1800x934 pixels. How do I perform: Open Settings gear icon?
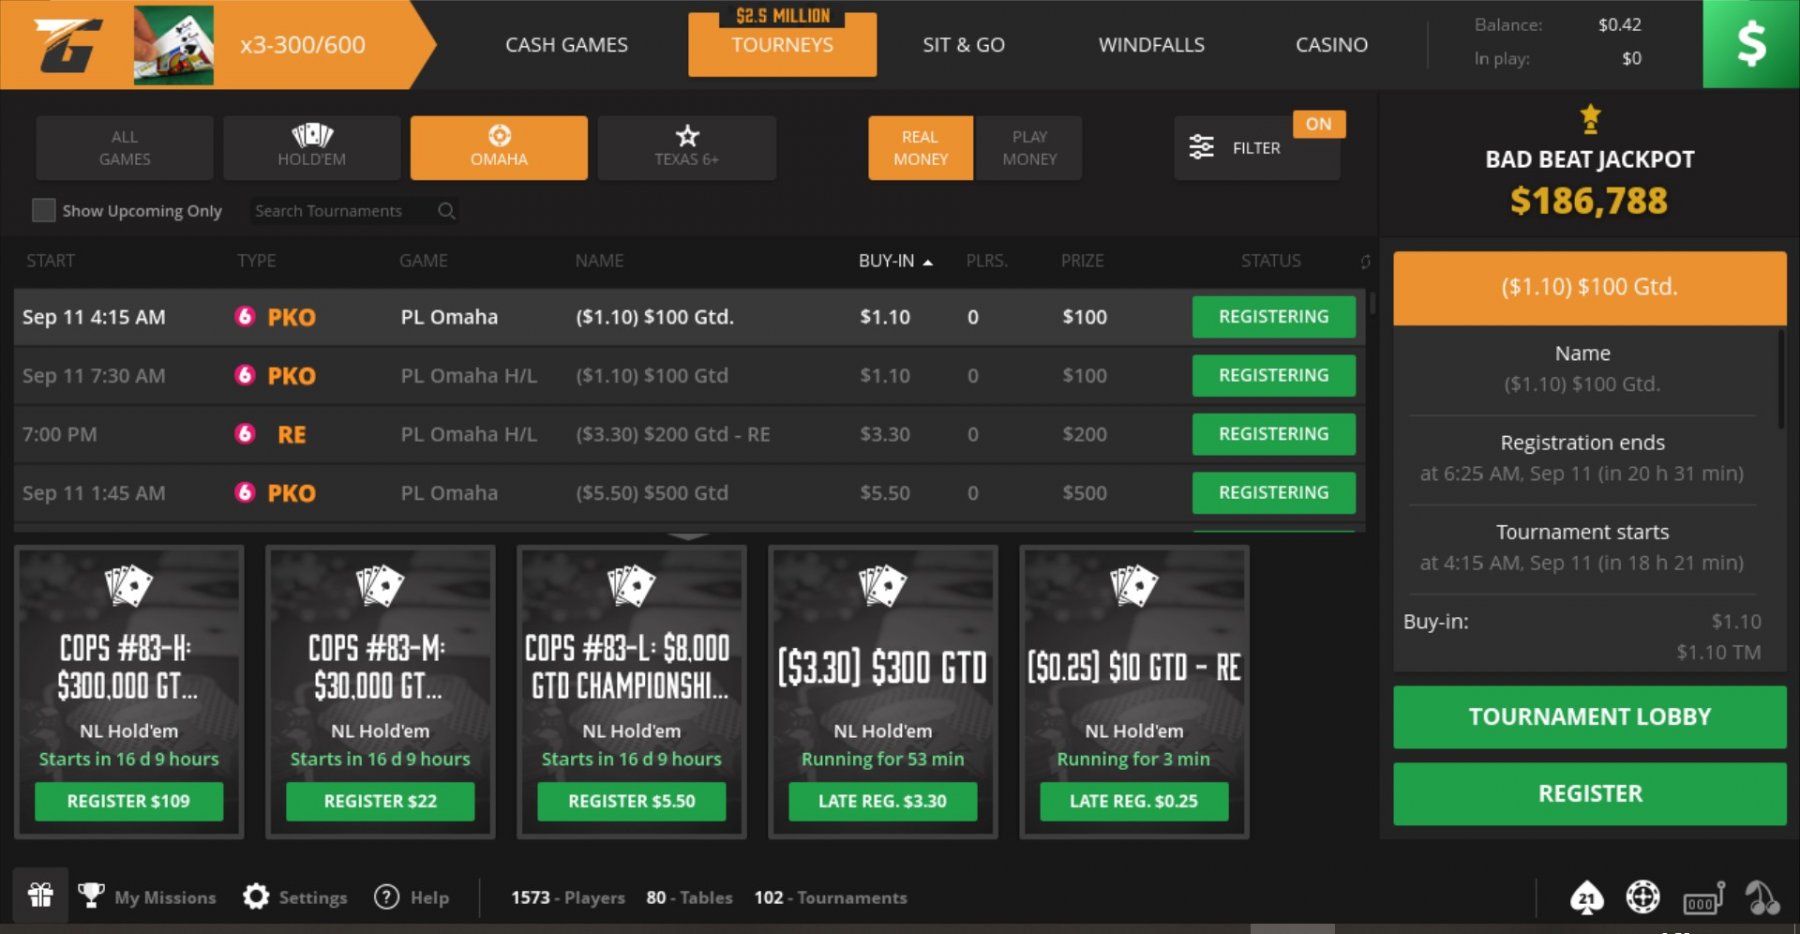pyautogui.click(x=256, y=897)
